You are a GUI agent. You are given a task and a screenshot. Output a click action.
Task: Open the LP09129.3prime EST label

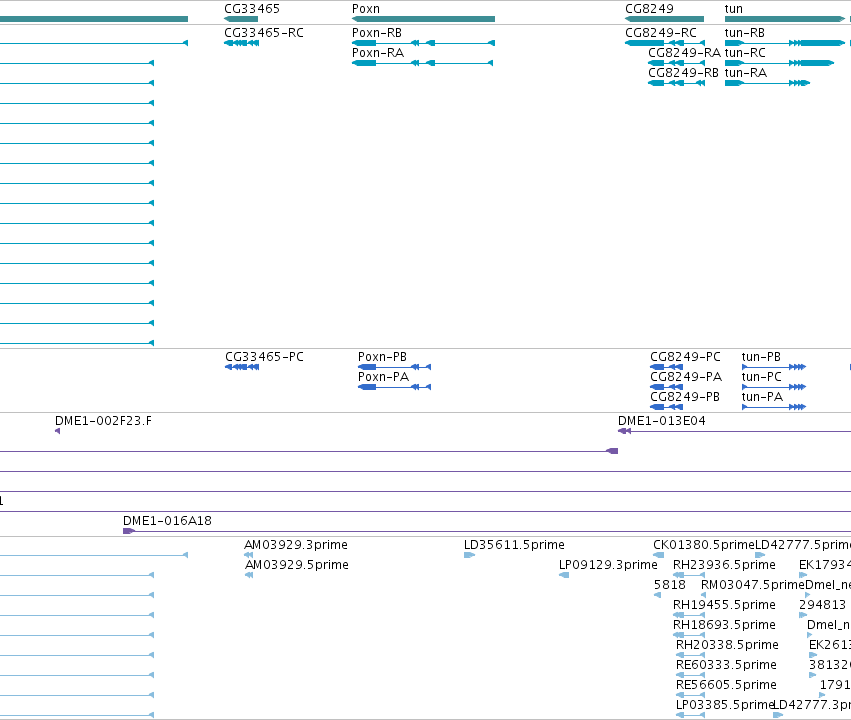tap(608, 564)
